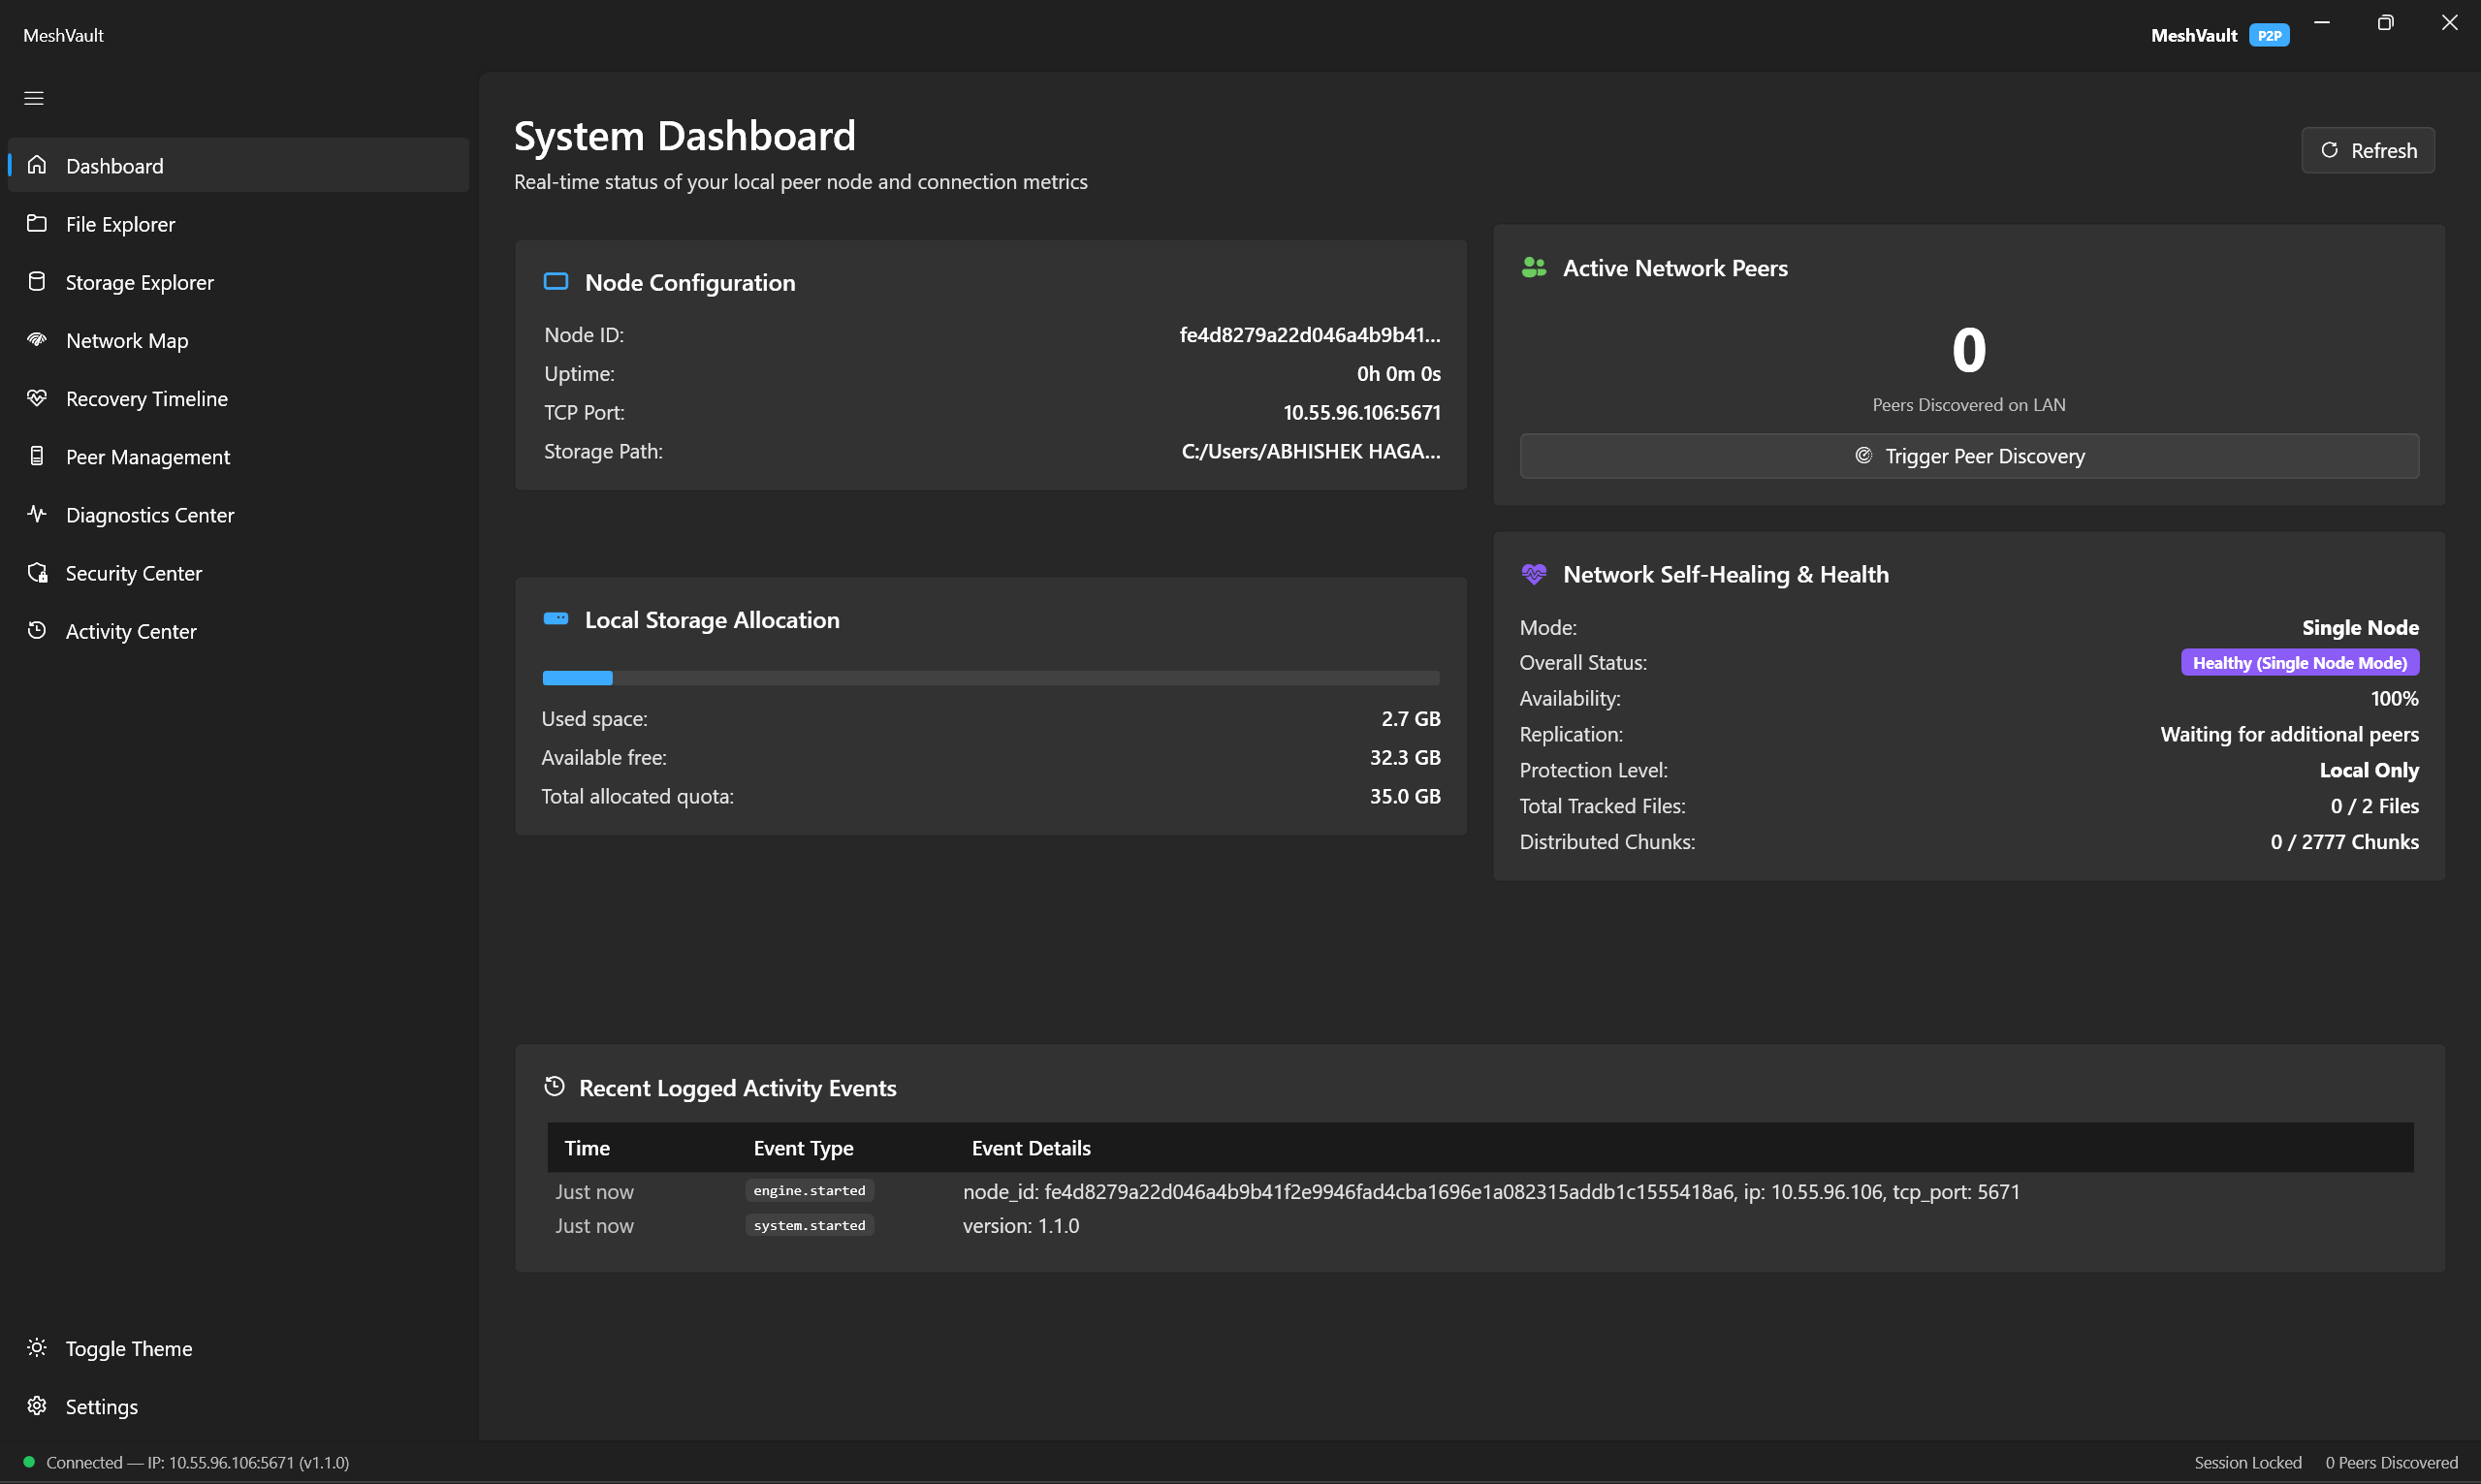
Task: Click the 0 / 2777 Chunks value
Action: pos(2344,841)
